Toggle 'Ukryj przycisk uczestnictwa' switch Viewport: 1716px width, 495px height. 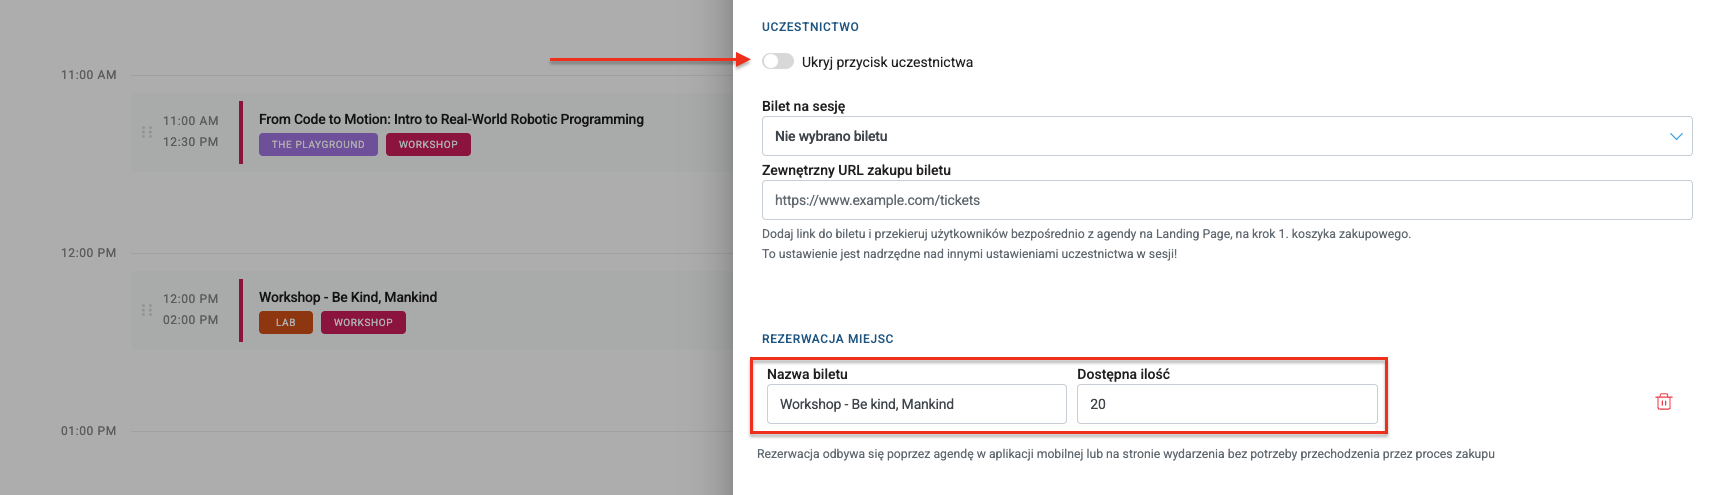[x=777, y=61]
